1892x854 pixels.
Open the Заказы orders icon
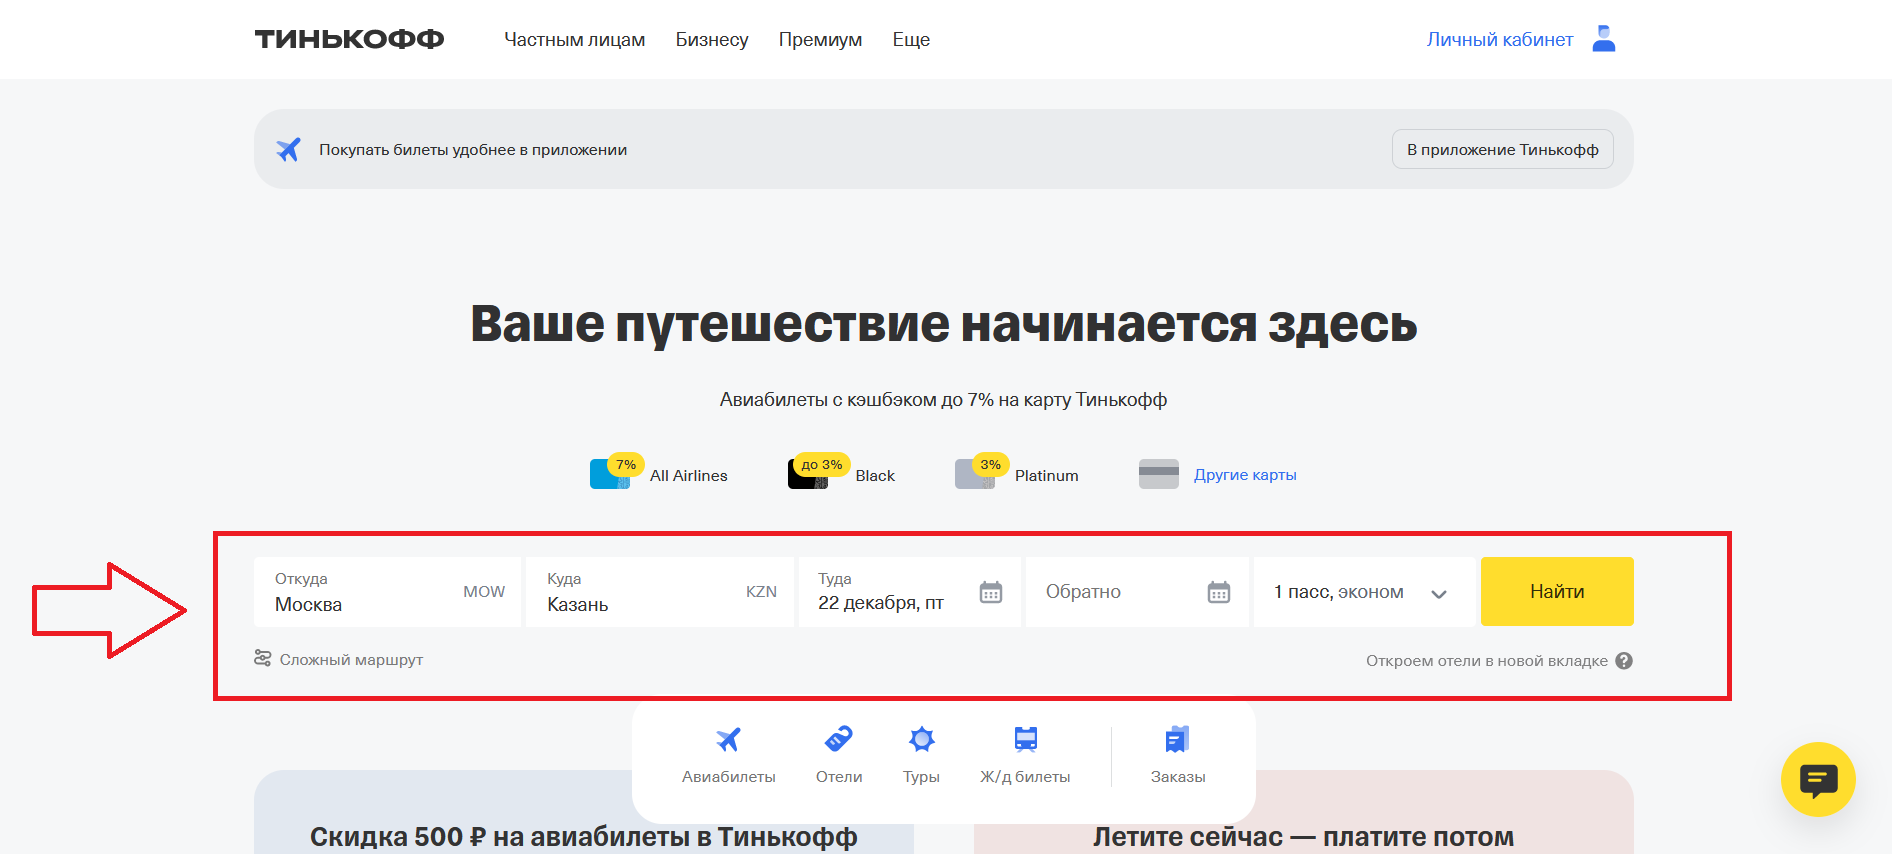click(x=1177, y=740)
